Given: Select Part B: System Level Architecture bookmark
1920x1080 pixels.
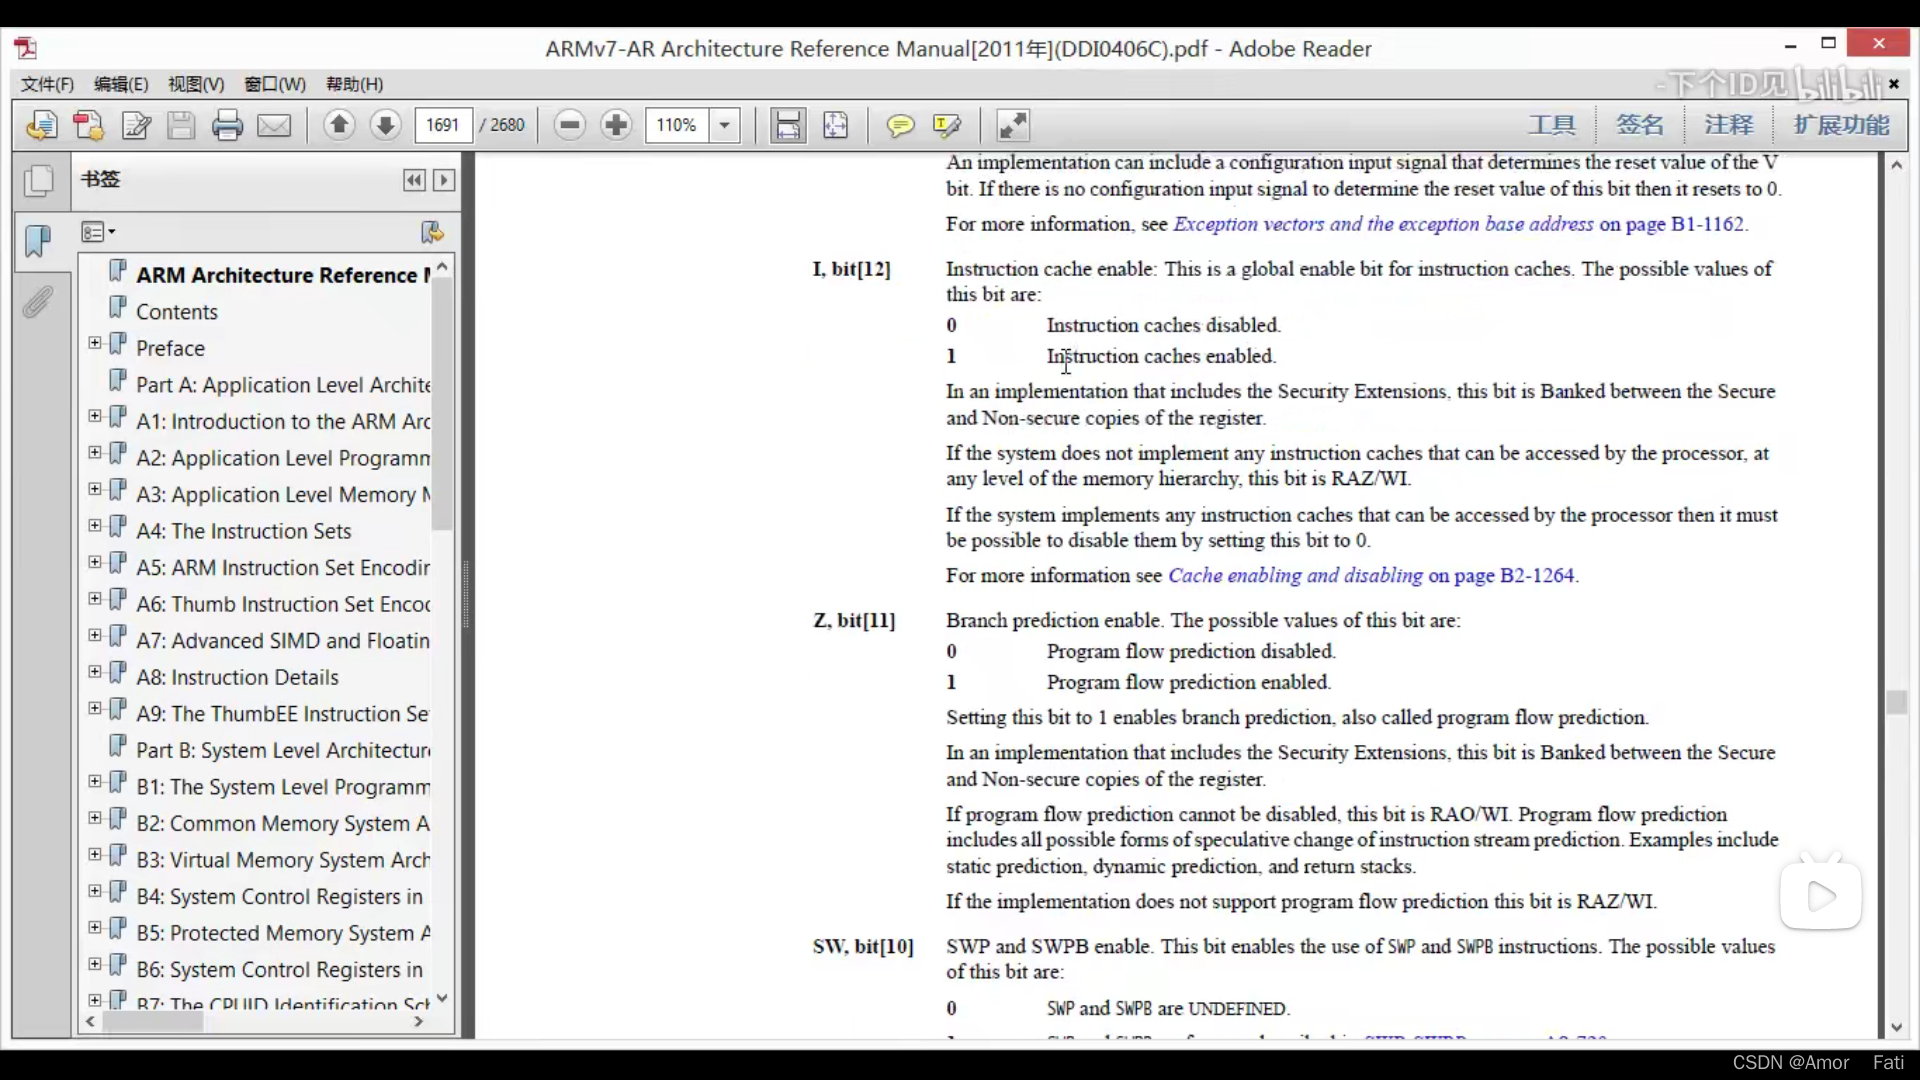Looking at the screenshot, I should coord(284,751).
